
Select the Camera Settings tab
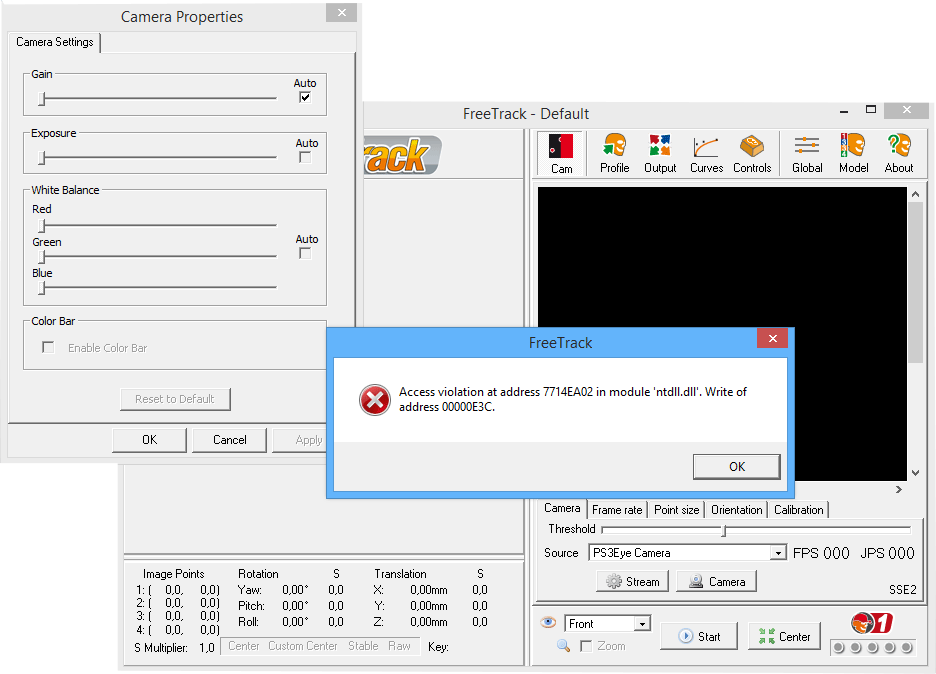coord(55,42)
